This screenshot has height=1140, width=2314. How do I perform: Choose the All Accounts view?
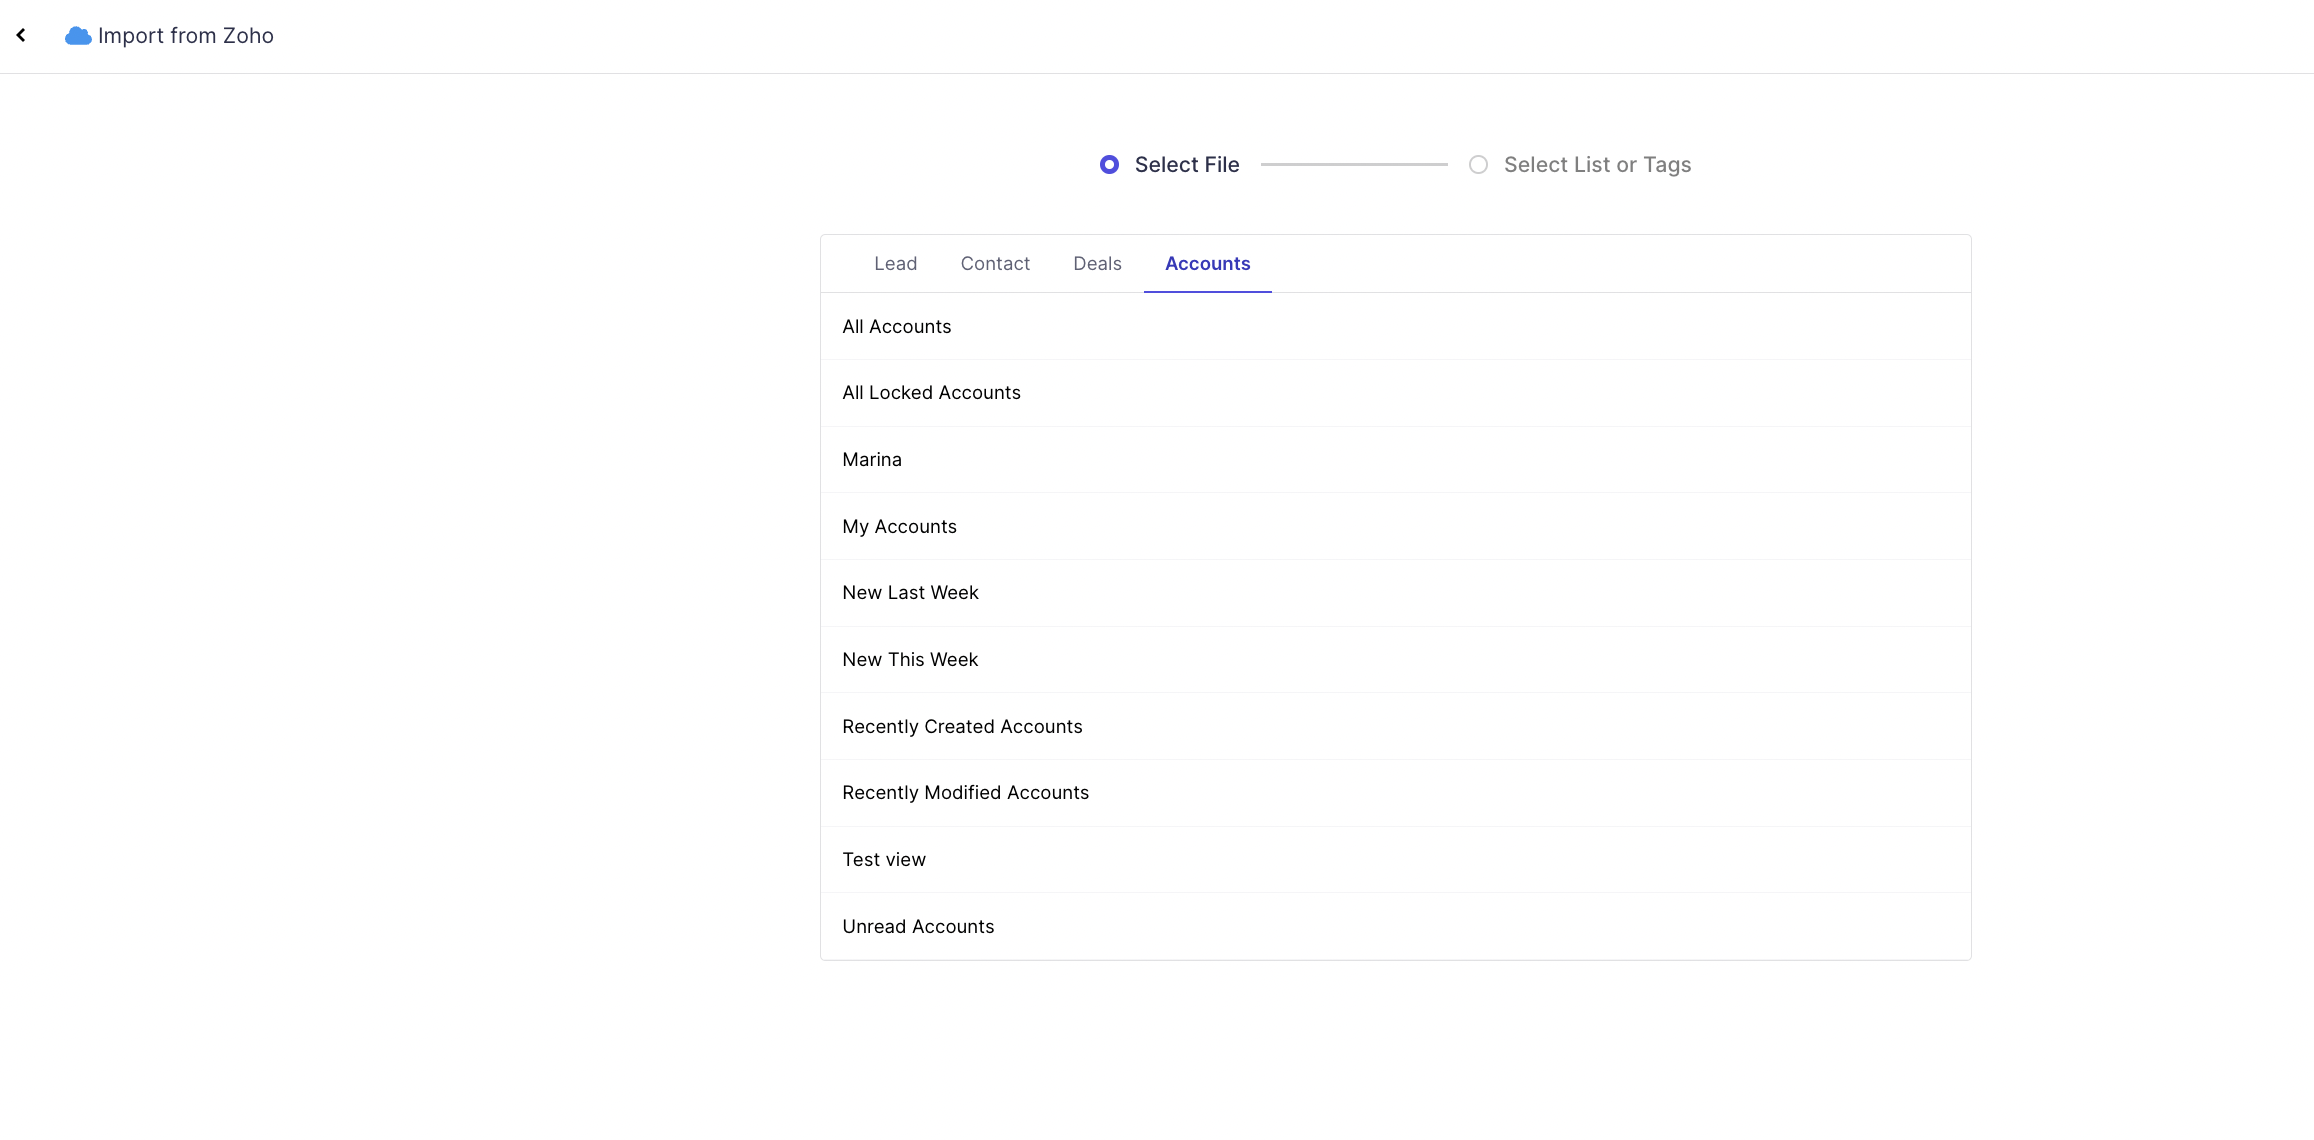(x=896, y=327)
